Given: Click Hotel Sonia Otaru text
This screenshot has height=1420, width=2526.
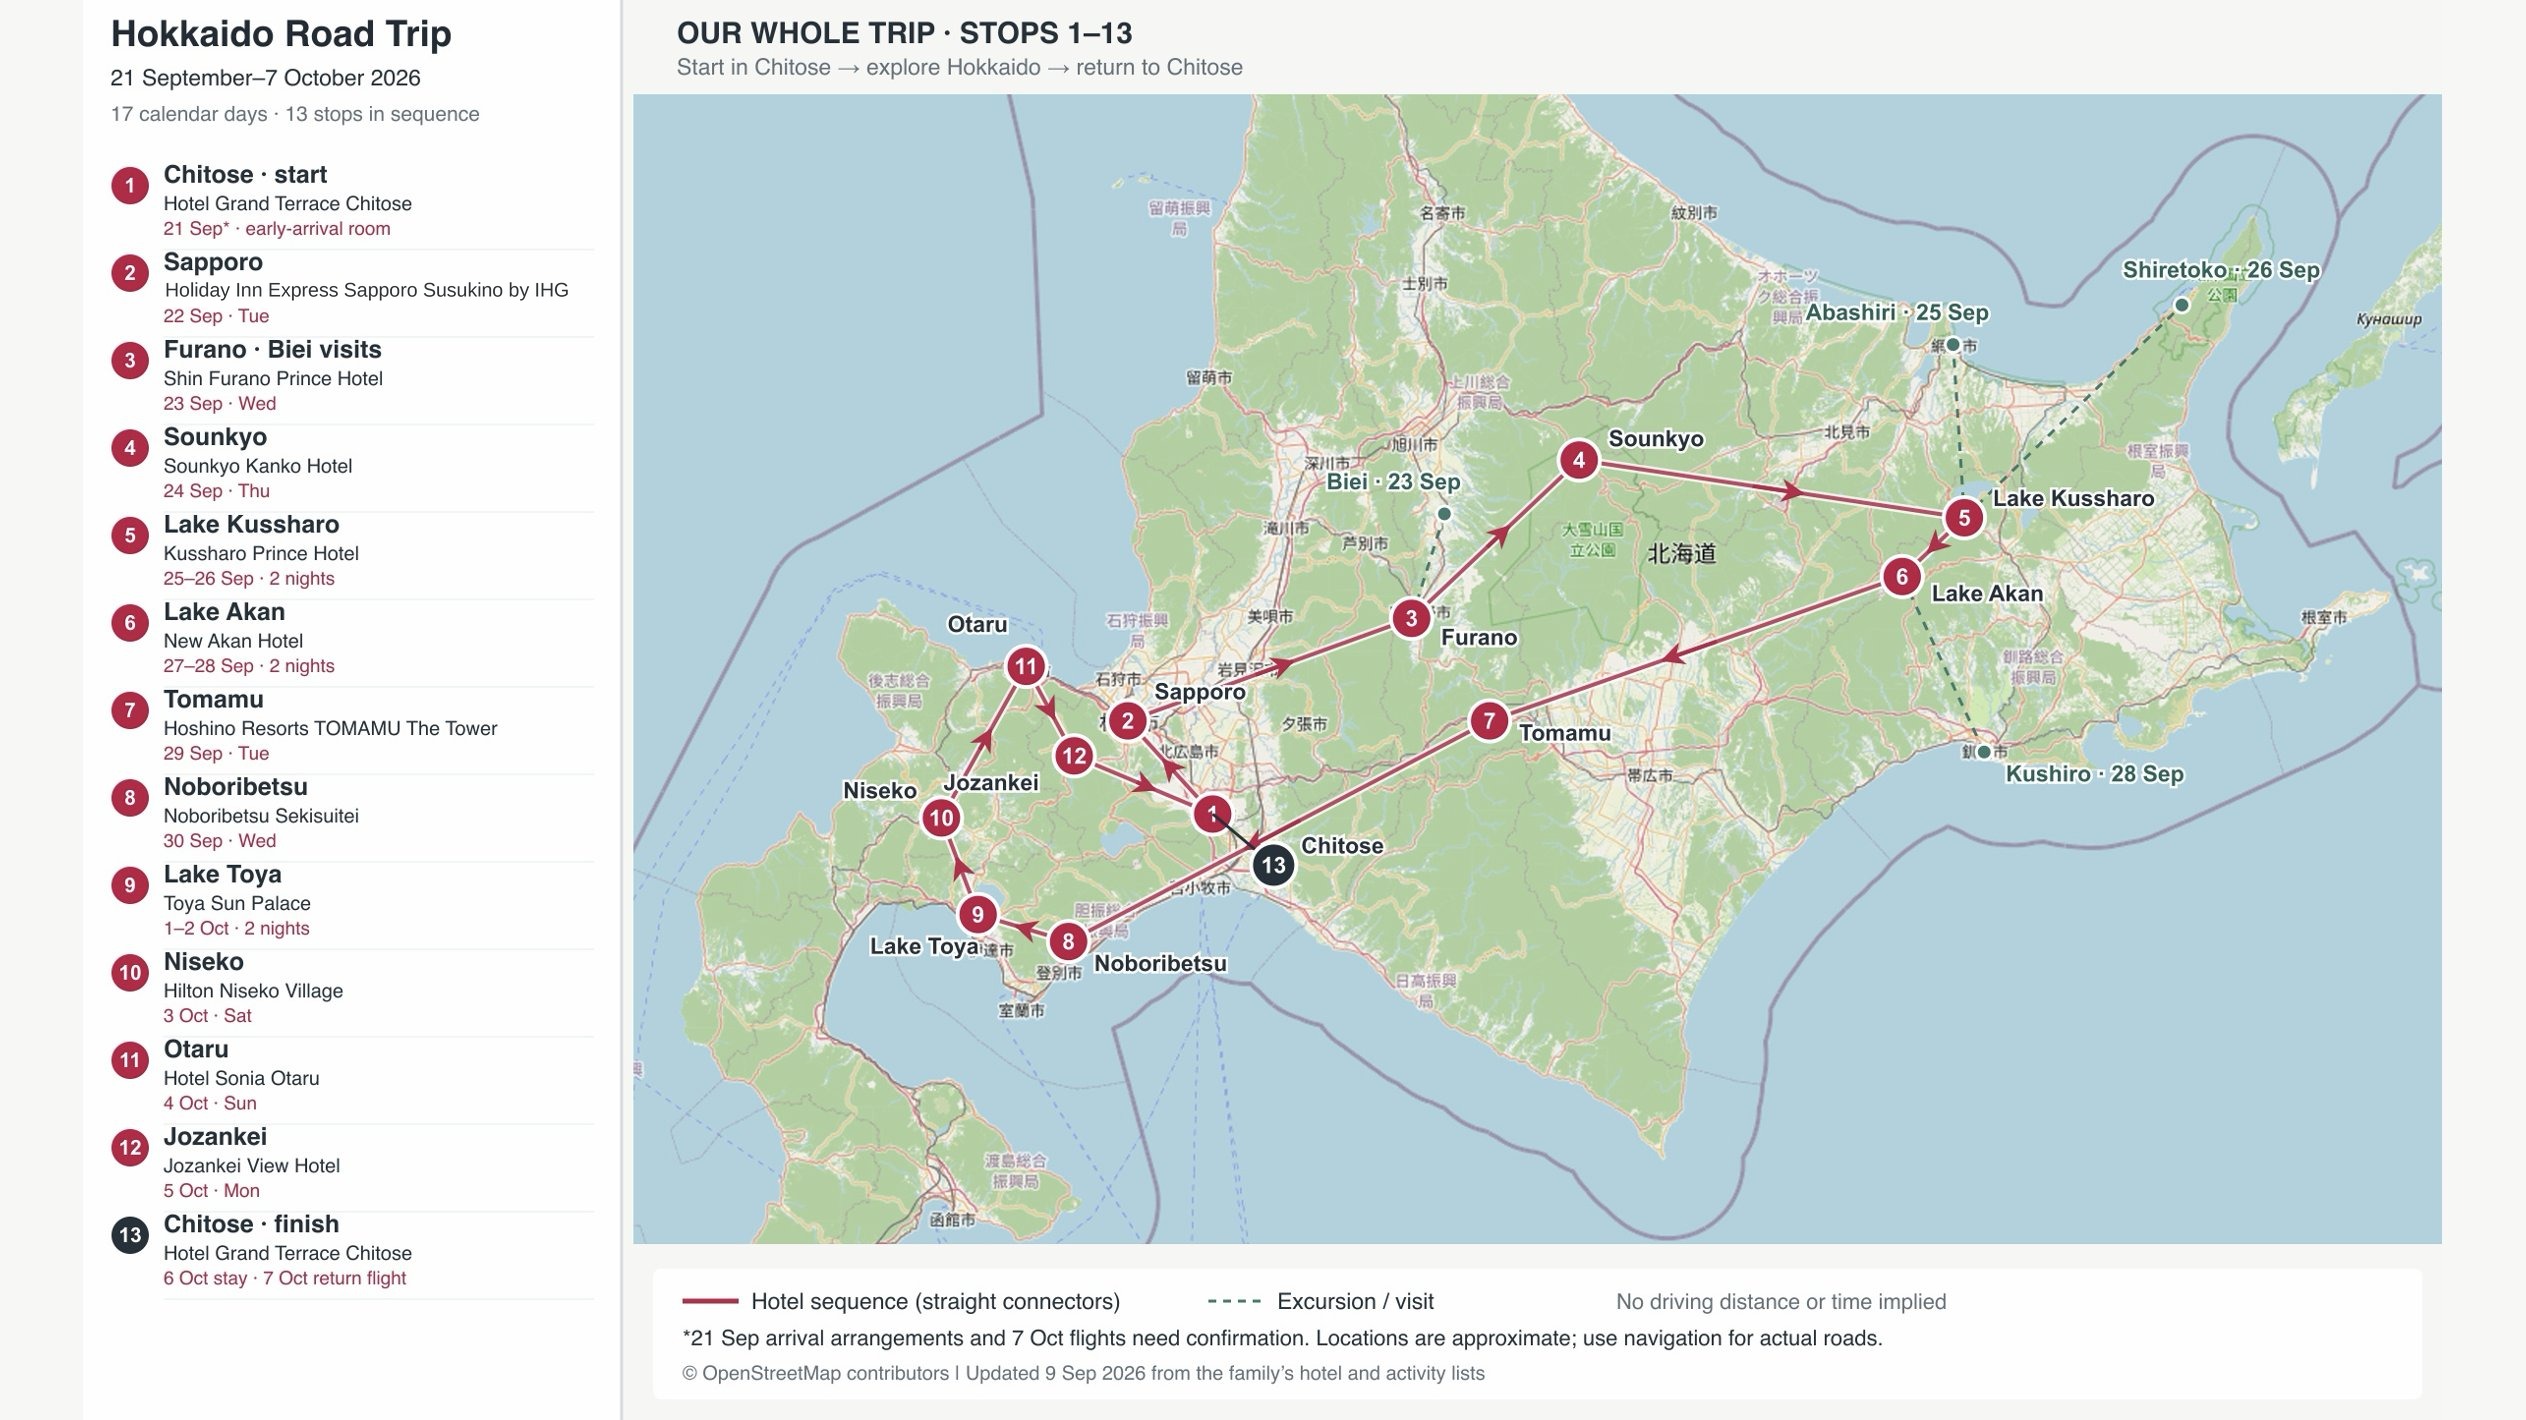Looking at the screenshot, I should (241, 1078).
